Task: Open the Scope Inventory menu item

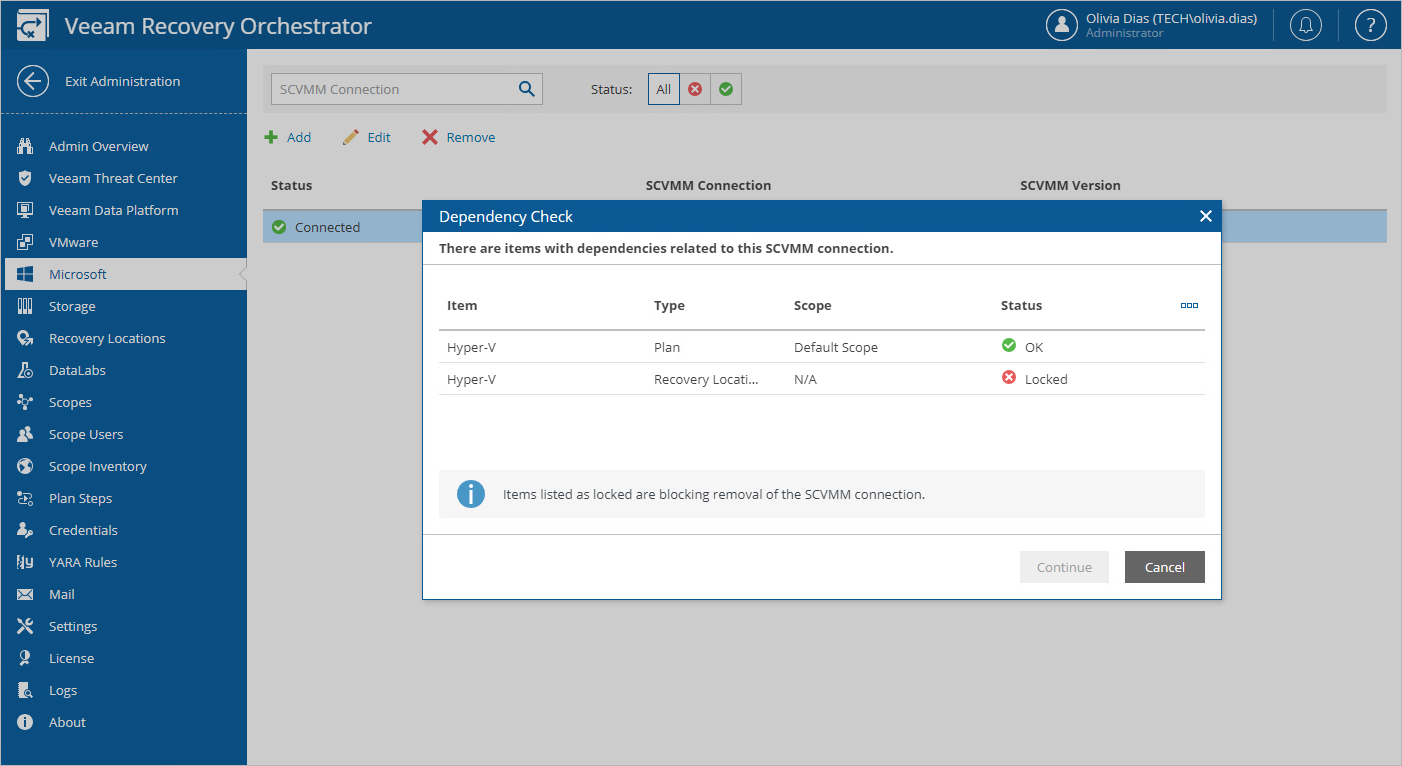Action: tap(126, 466)
